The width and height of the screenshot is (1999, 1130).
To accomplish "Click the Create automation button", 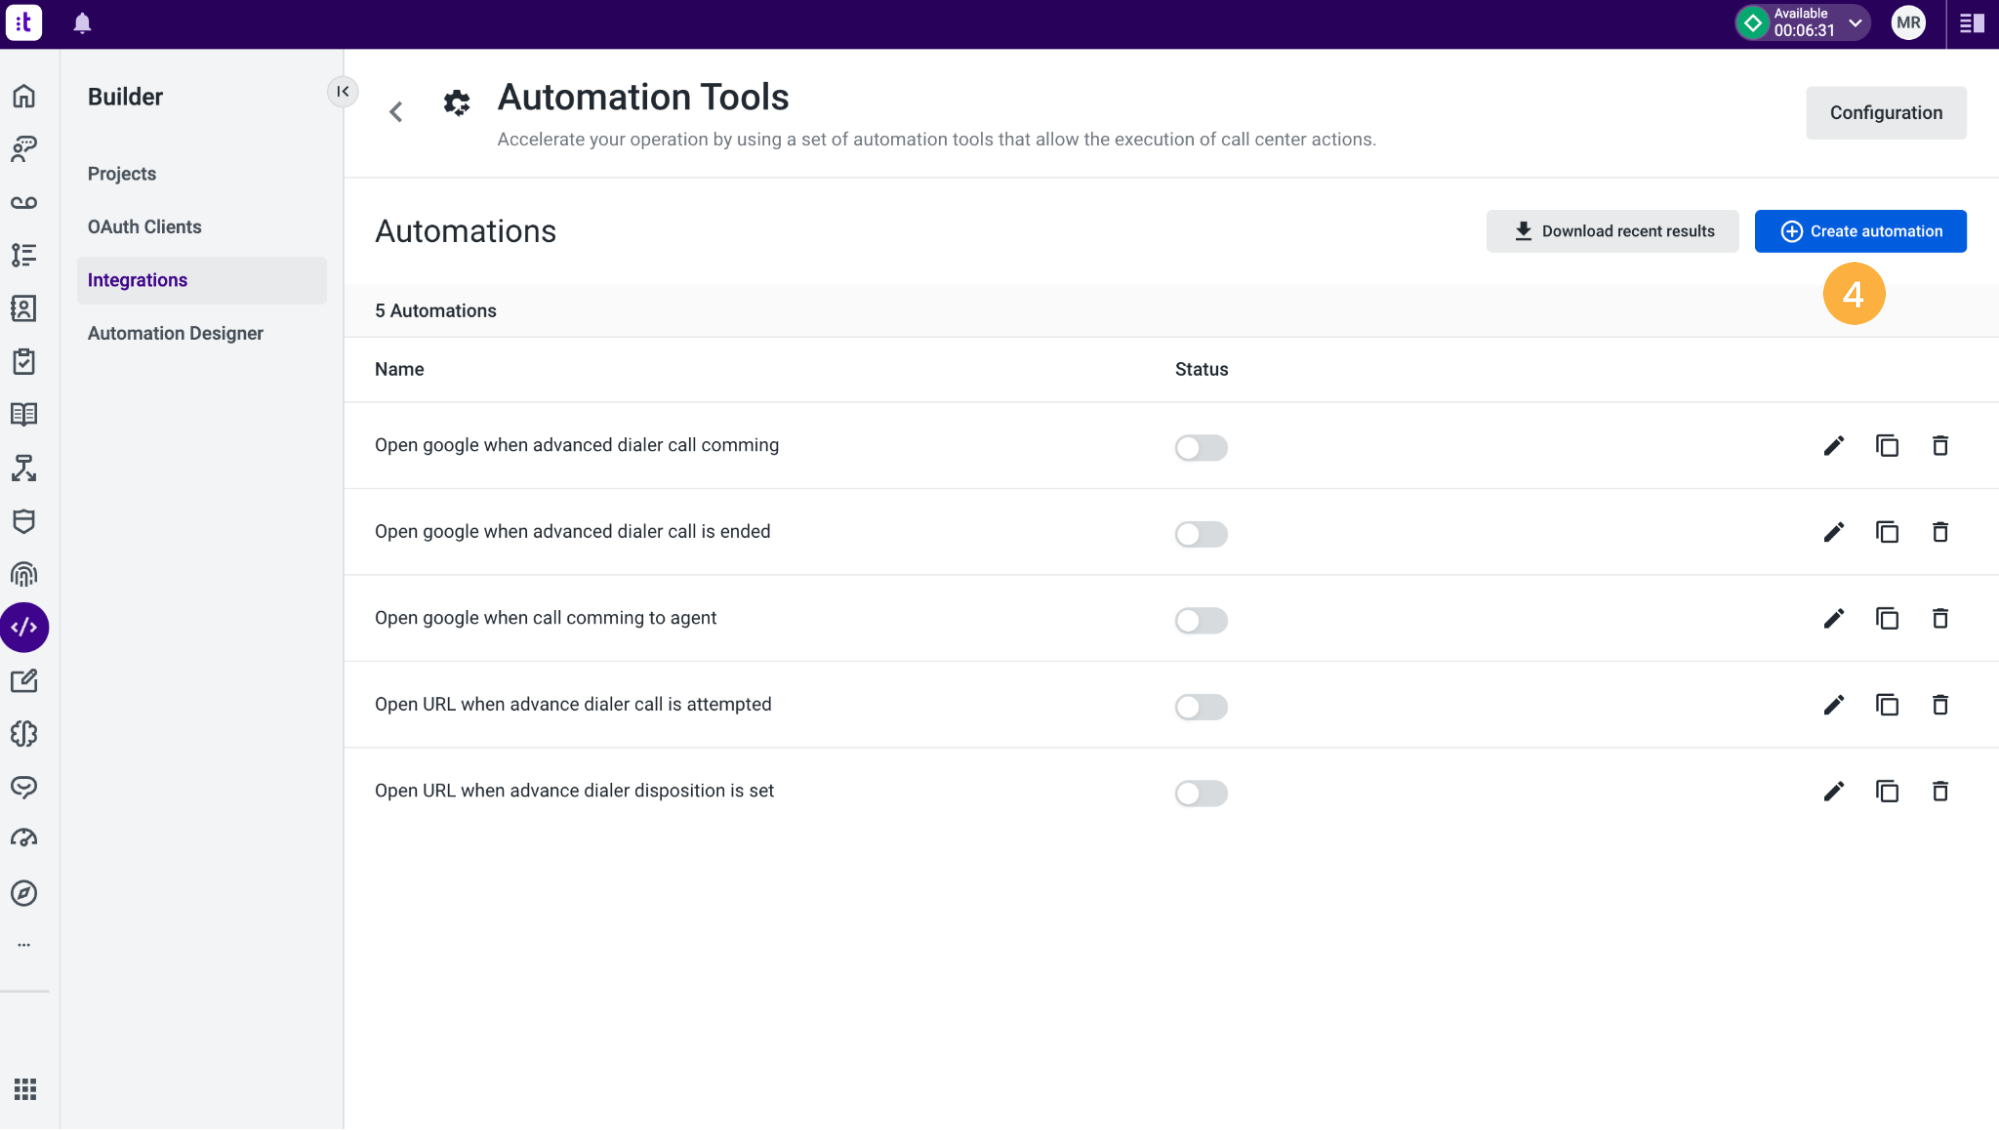I will (x=1860, y=231).
